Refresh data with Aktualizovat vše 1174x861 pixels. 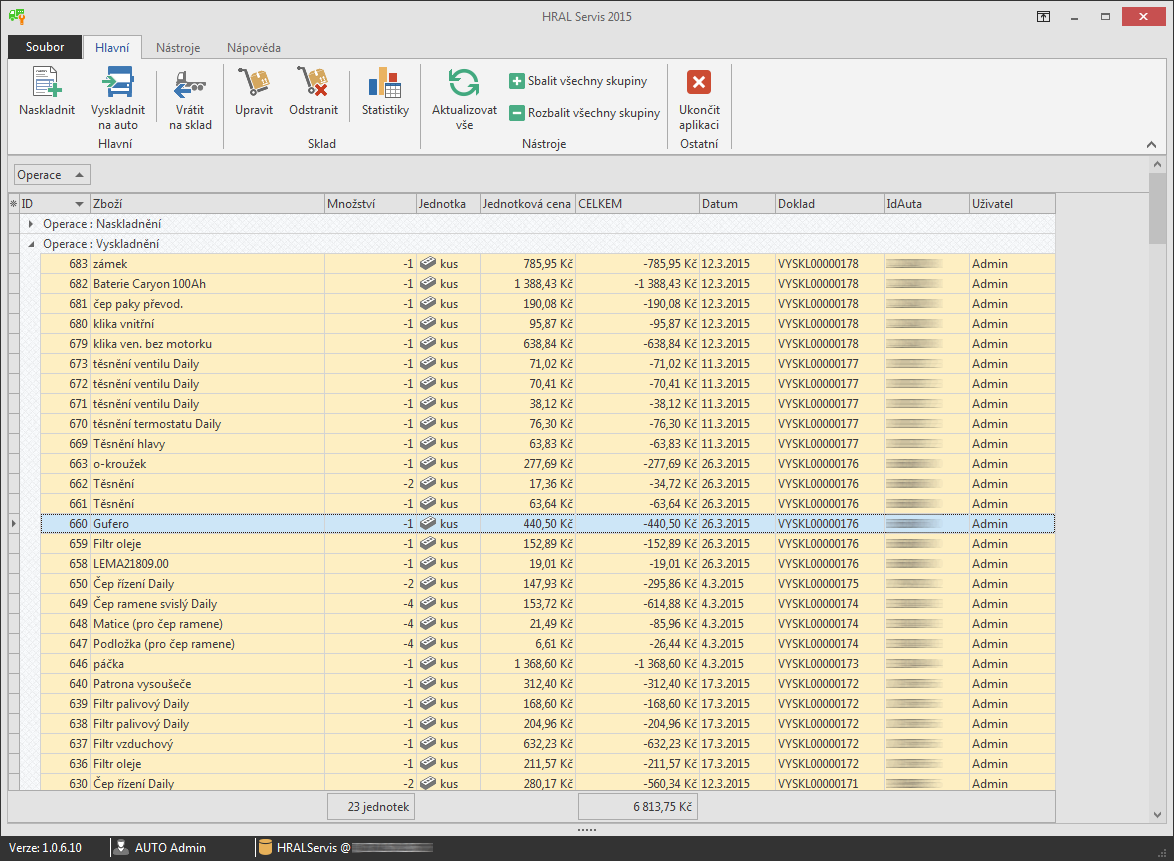point(464,83)
